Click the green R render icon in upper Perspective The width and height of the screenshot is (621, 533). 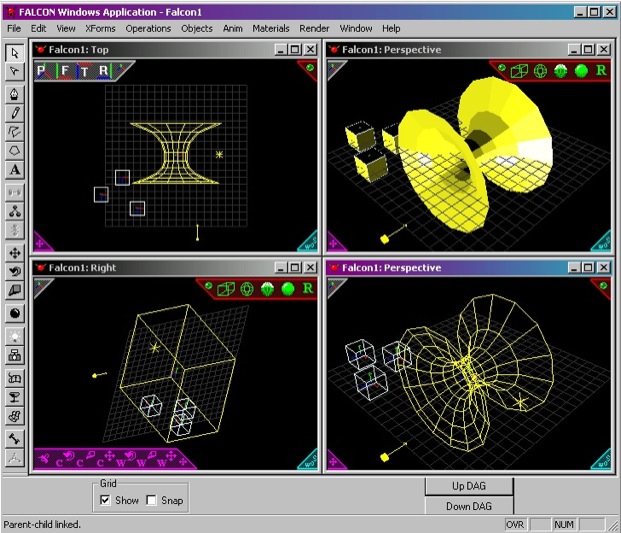pos(601,70)
